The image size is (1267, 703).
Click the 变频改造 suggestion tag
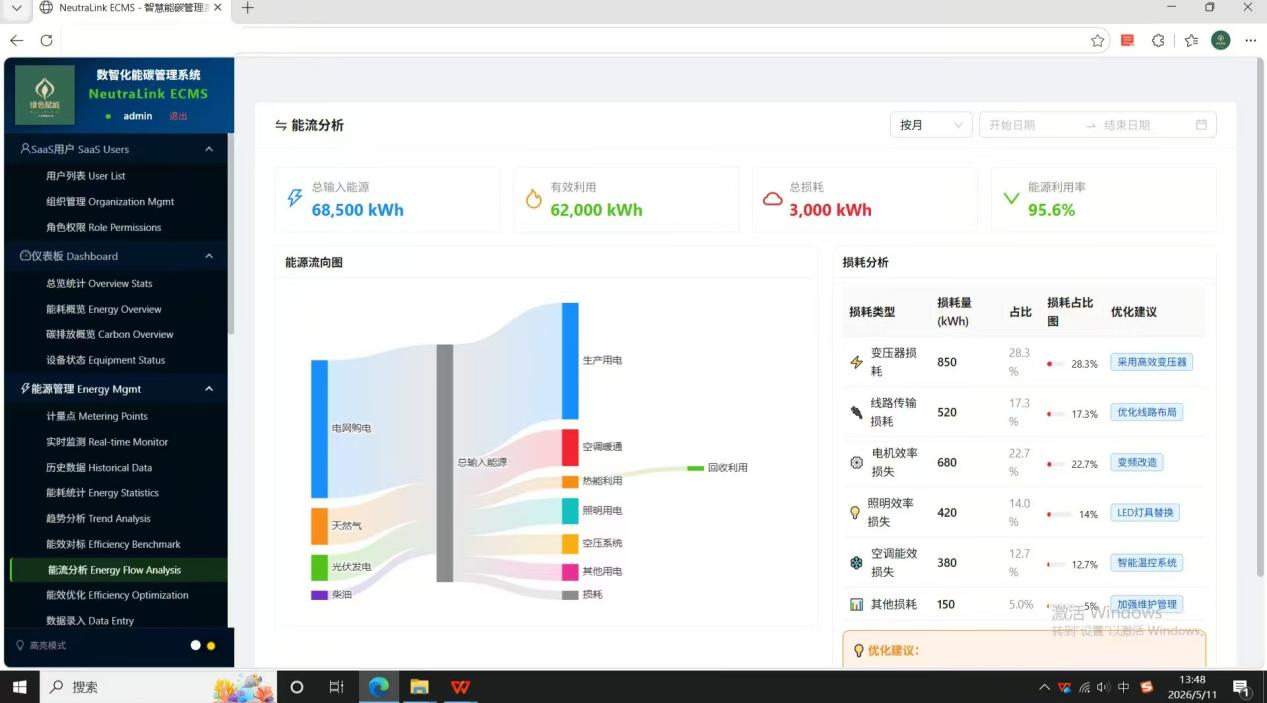[x=1136, y=462]
